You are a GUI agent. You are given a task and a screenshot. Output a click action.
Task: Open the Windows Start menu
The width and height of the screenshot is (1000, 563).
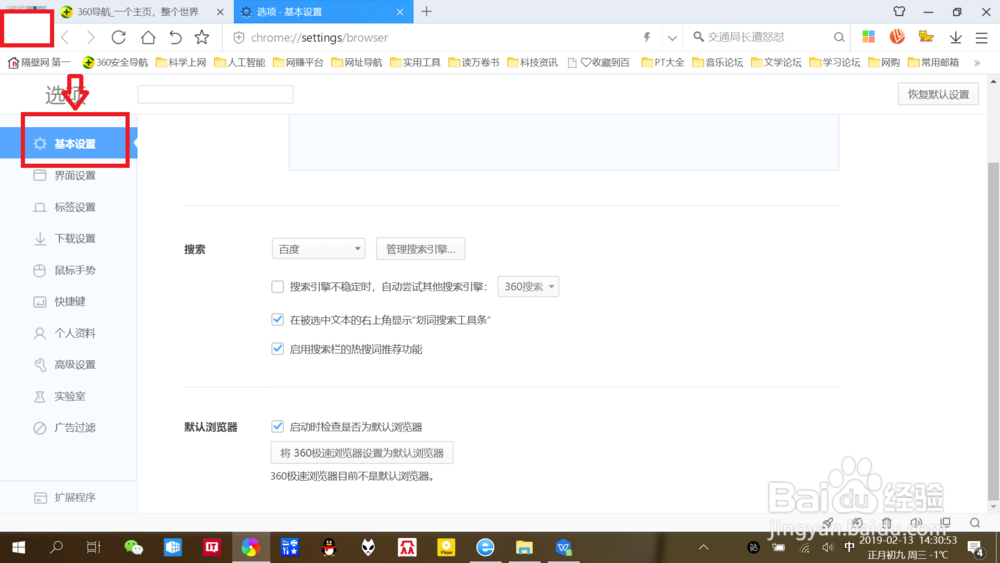[18, 547]
